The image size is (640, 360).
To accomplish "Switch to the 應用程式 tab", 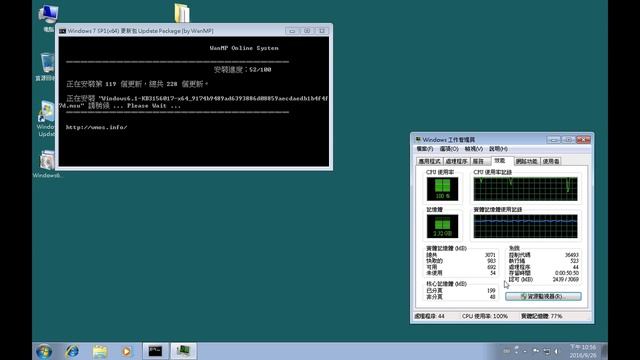I will (x=429, y=162).
